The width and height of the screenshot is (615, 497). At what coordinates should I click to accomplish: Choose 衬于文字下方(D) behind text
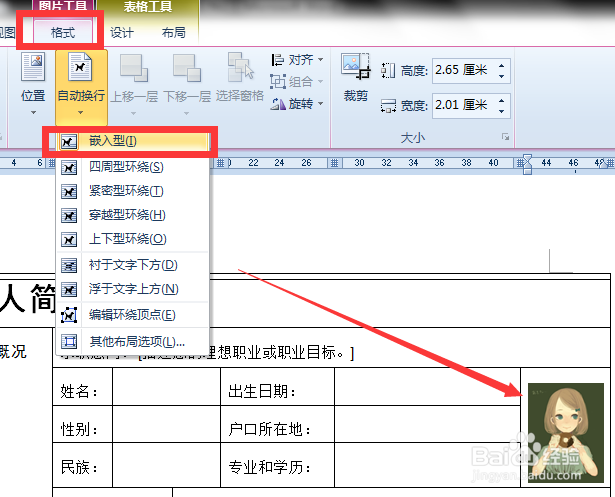[133, 265]
